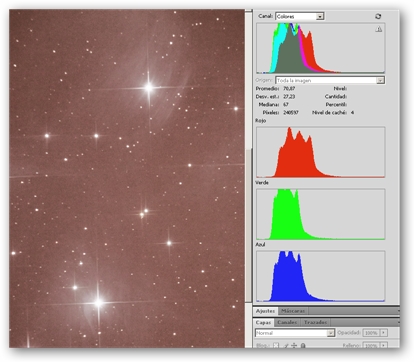Open the Trazados tab
The width and height of the screenshot is (414, 362).
(315, 322)
